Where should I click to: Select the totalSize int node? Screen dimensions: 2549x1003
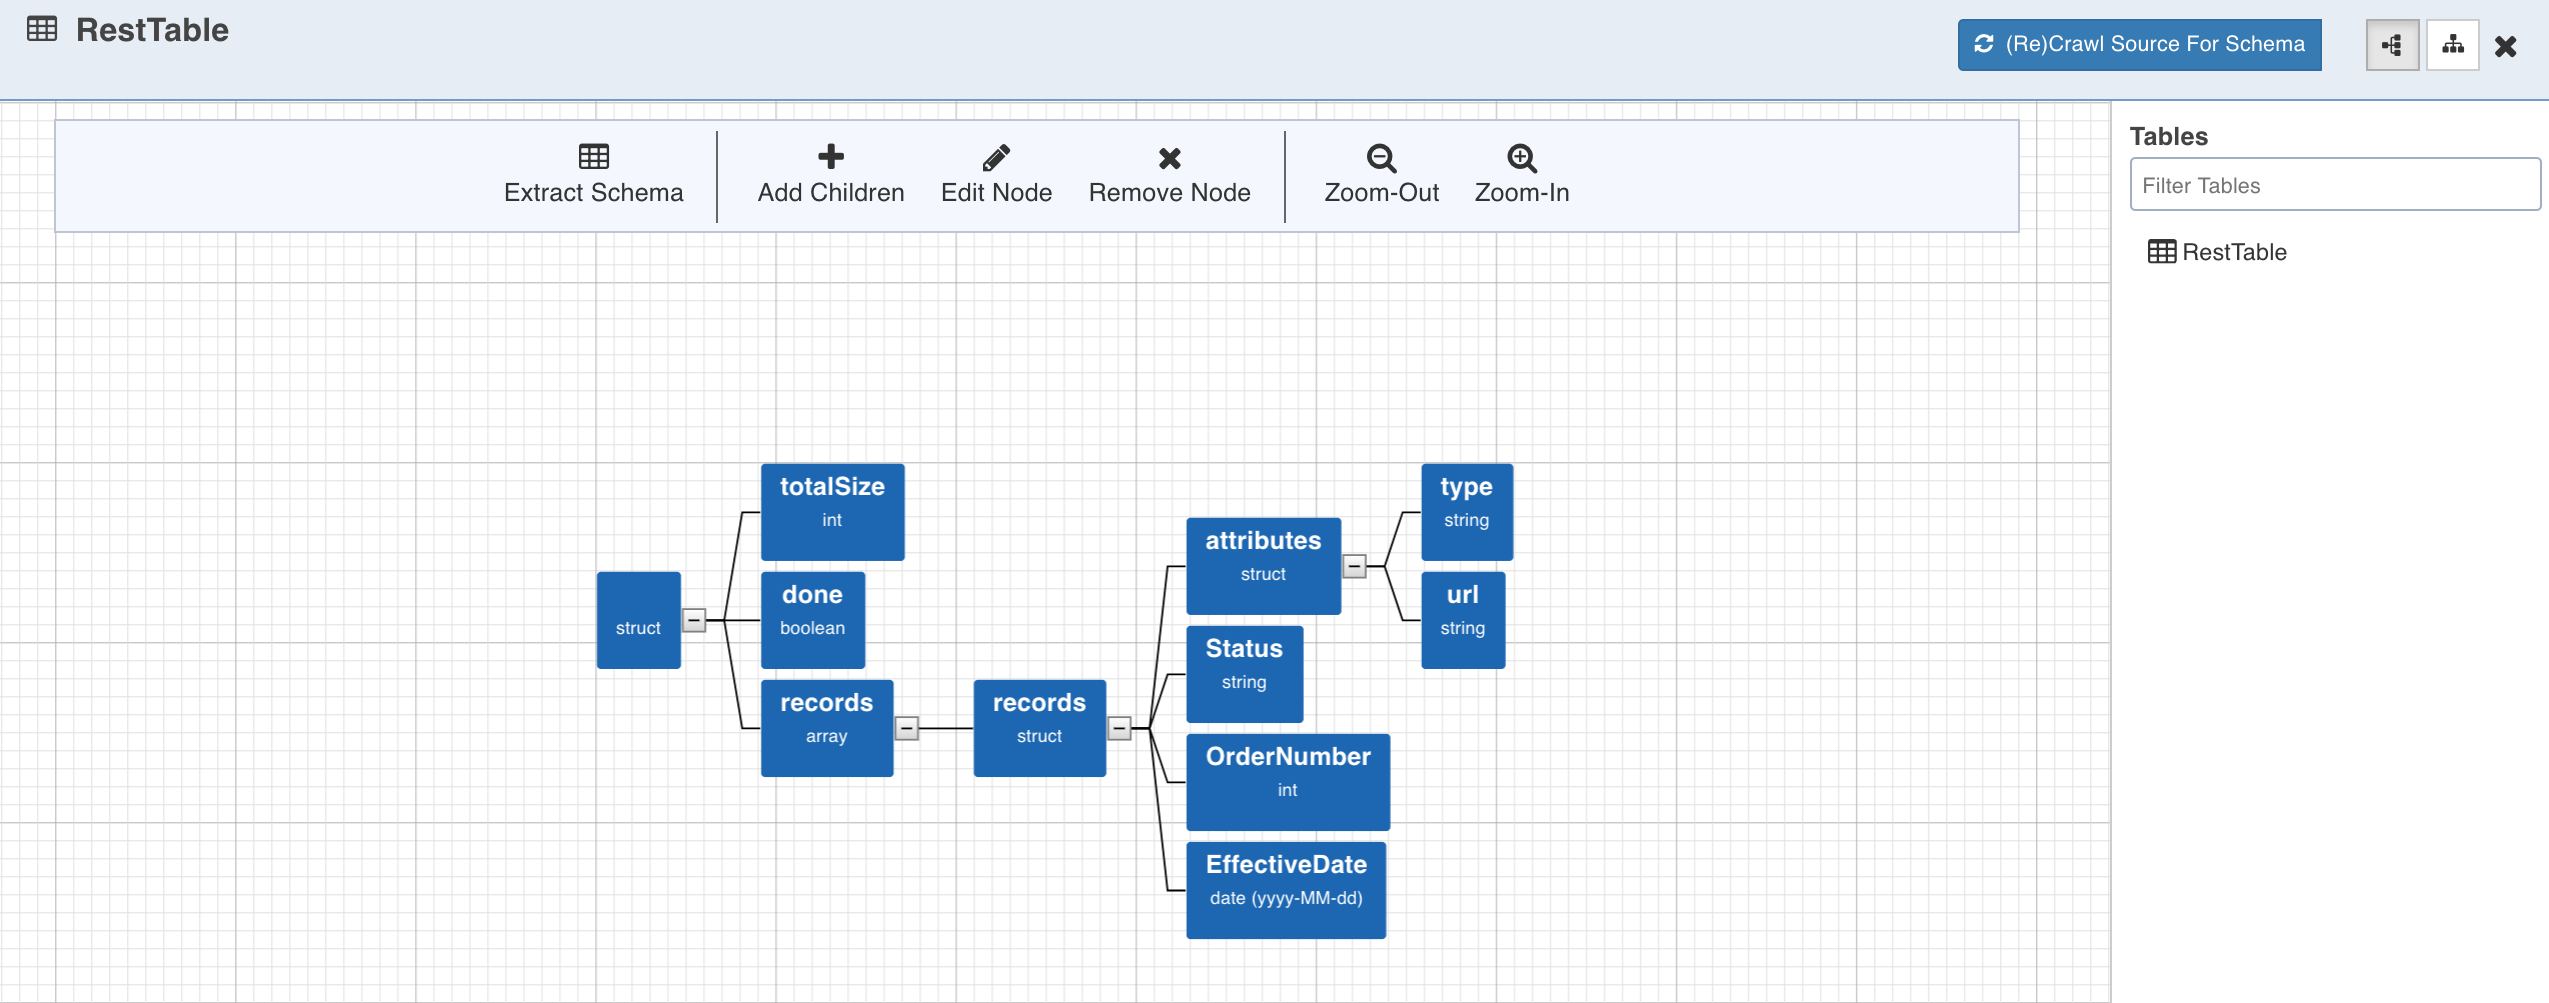[832, 511]
